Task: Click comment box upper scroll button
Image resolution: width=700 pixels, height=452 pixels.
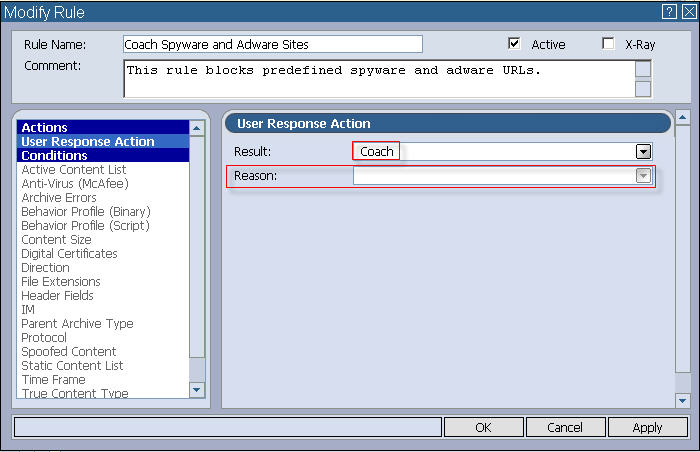Action: pyautogui.click(x=643, y=69)
